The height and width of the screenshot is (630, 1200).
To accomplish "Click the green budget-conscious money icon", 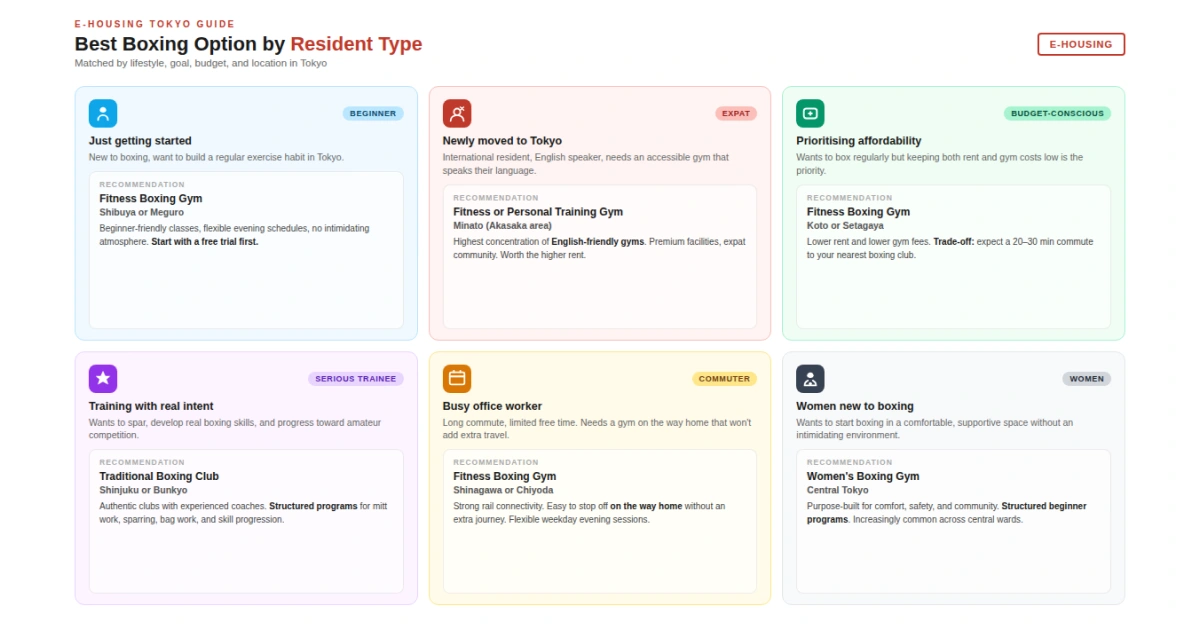I will click(810, 113).
